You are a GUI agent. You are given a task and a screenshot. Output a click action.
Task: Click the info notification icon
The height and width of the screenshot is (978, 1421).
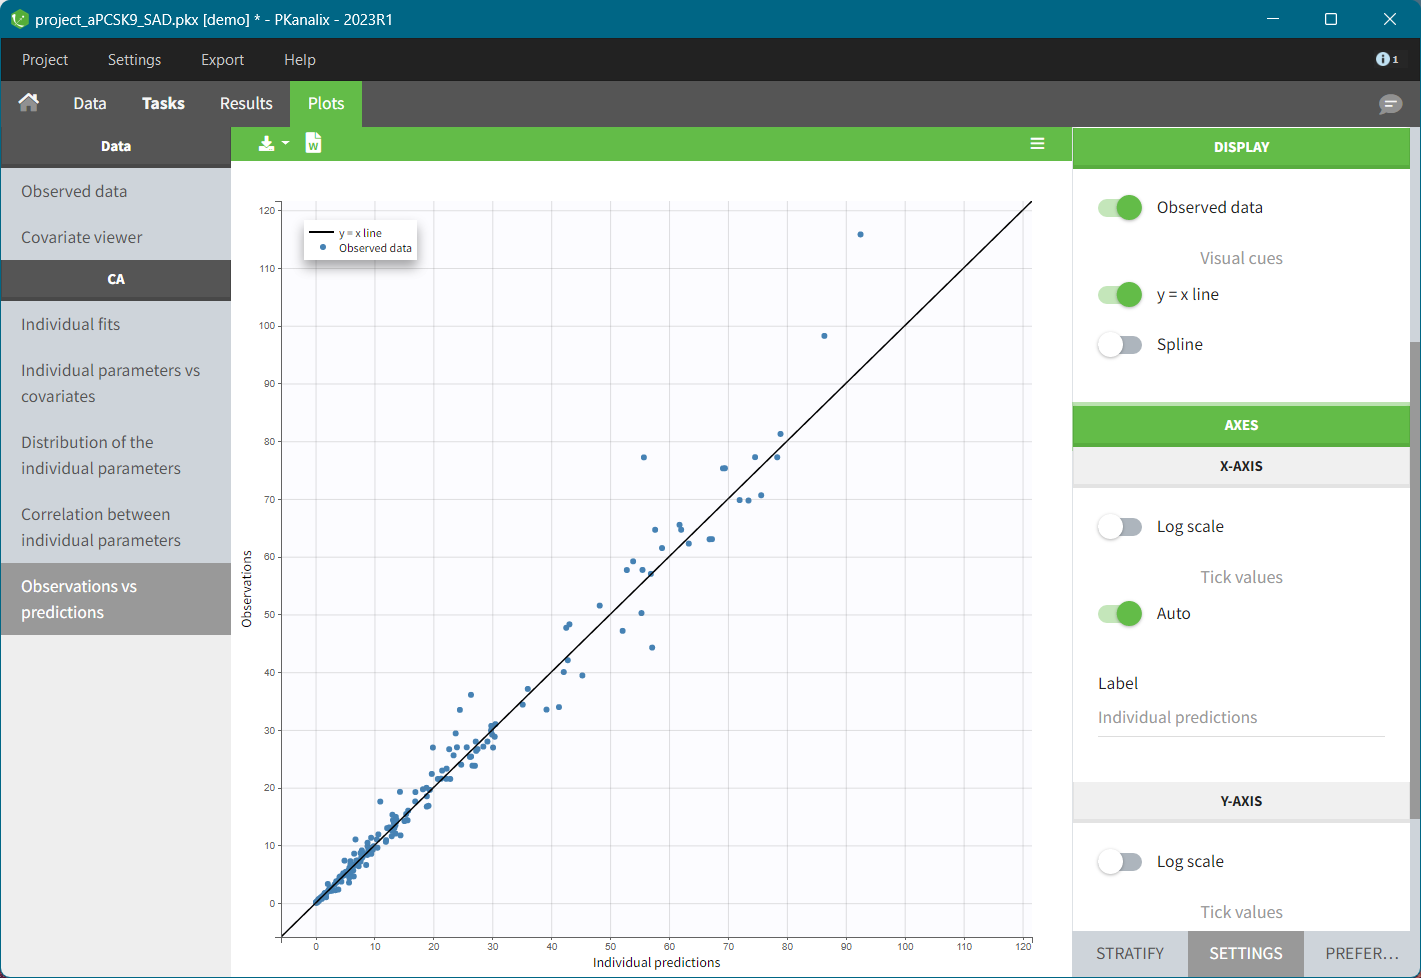point(1385,60)
